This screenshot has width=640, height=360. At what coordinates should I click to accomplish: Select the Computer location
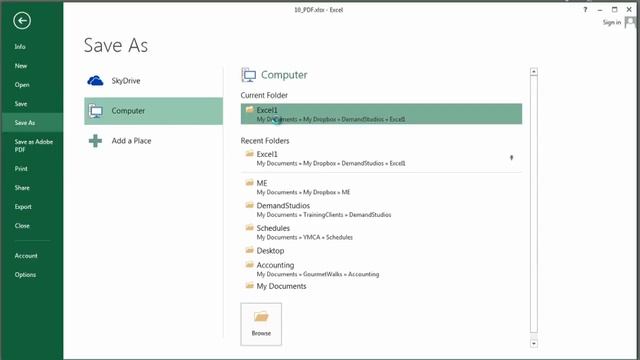tap(153, 111)
